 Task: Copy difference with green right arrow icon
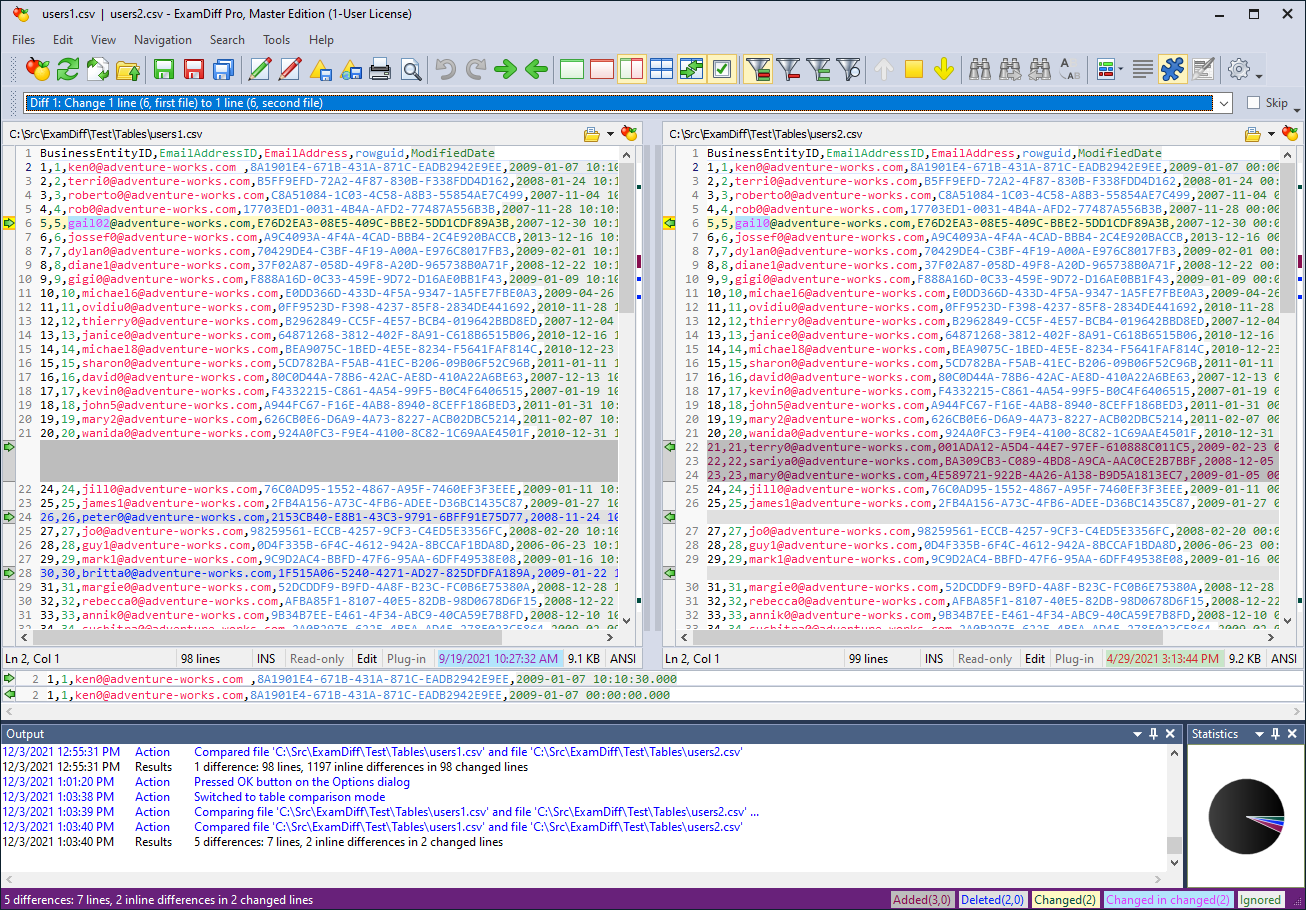(506, 69)
